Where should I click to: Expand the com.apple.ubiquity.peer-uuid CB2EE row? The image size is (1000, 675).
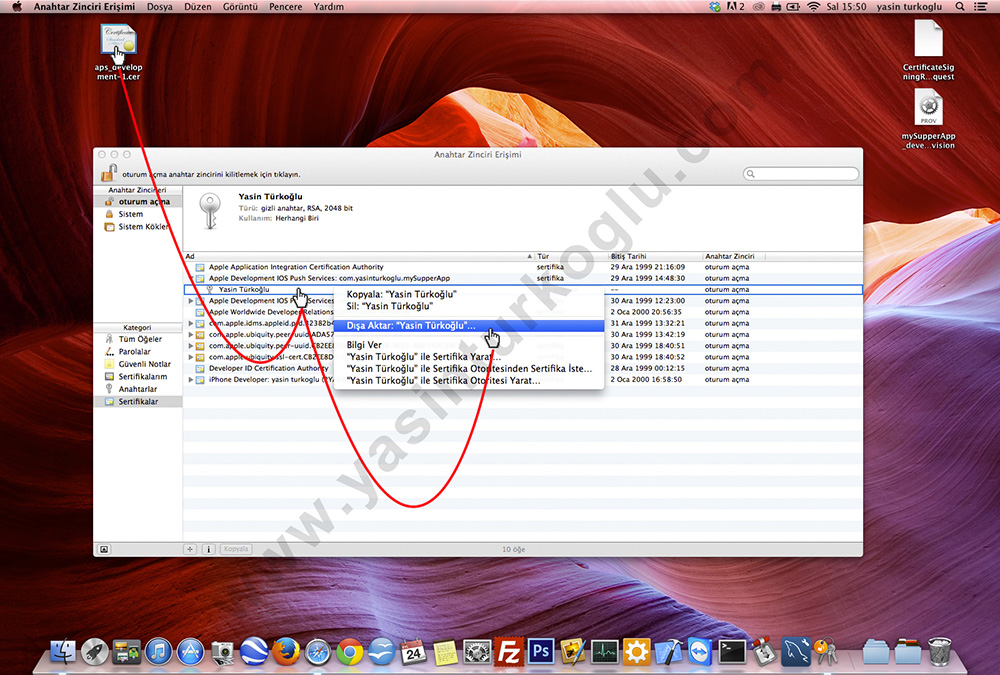coord(190,346)
